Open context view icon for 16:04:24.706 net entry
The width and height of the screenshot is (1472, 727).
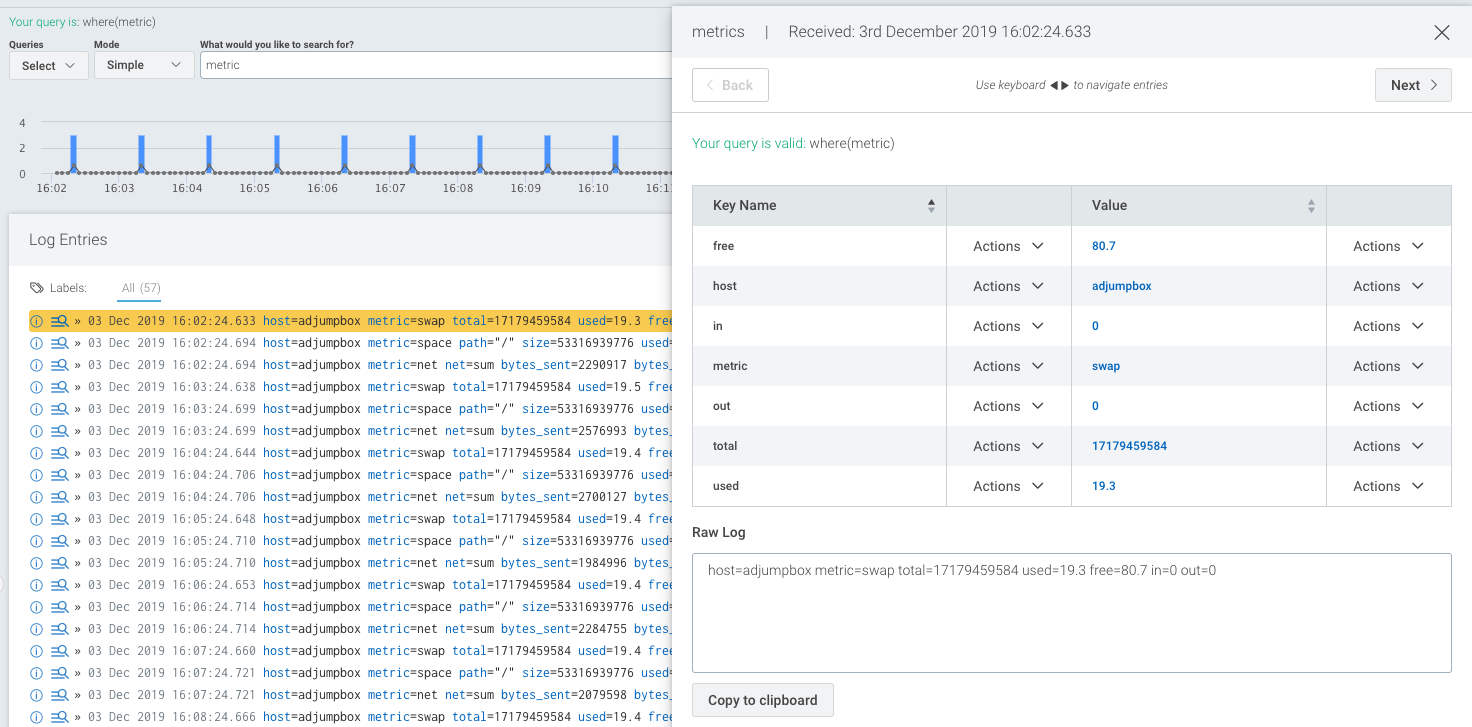(59, 497)
